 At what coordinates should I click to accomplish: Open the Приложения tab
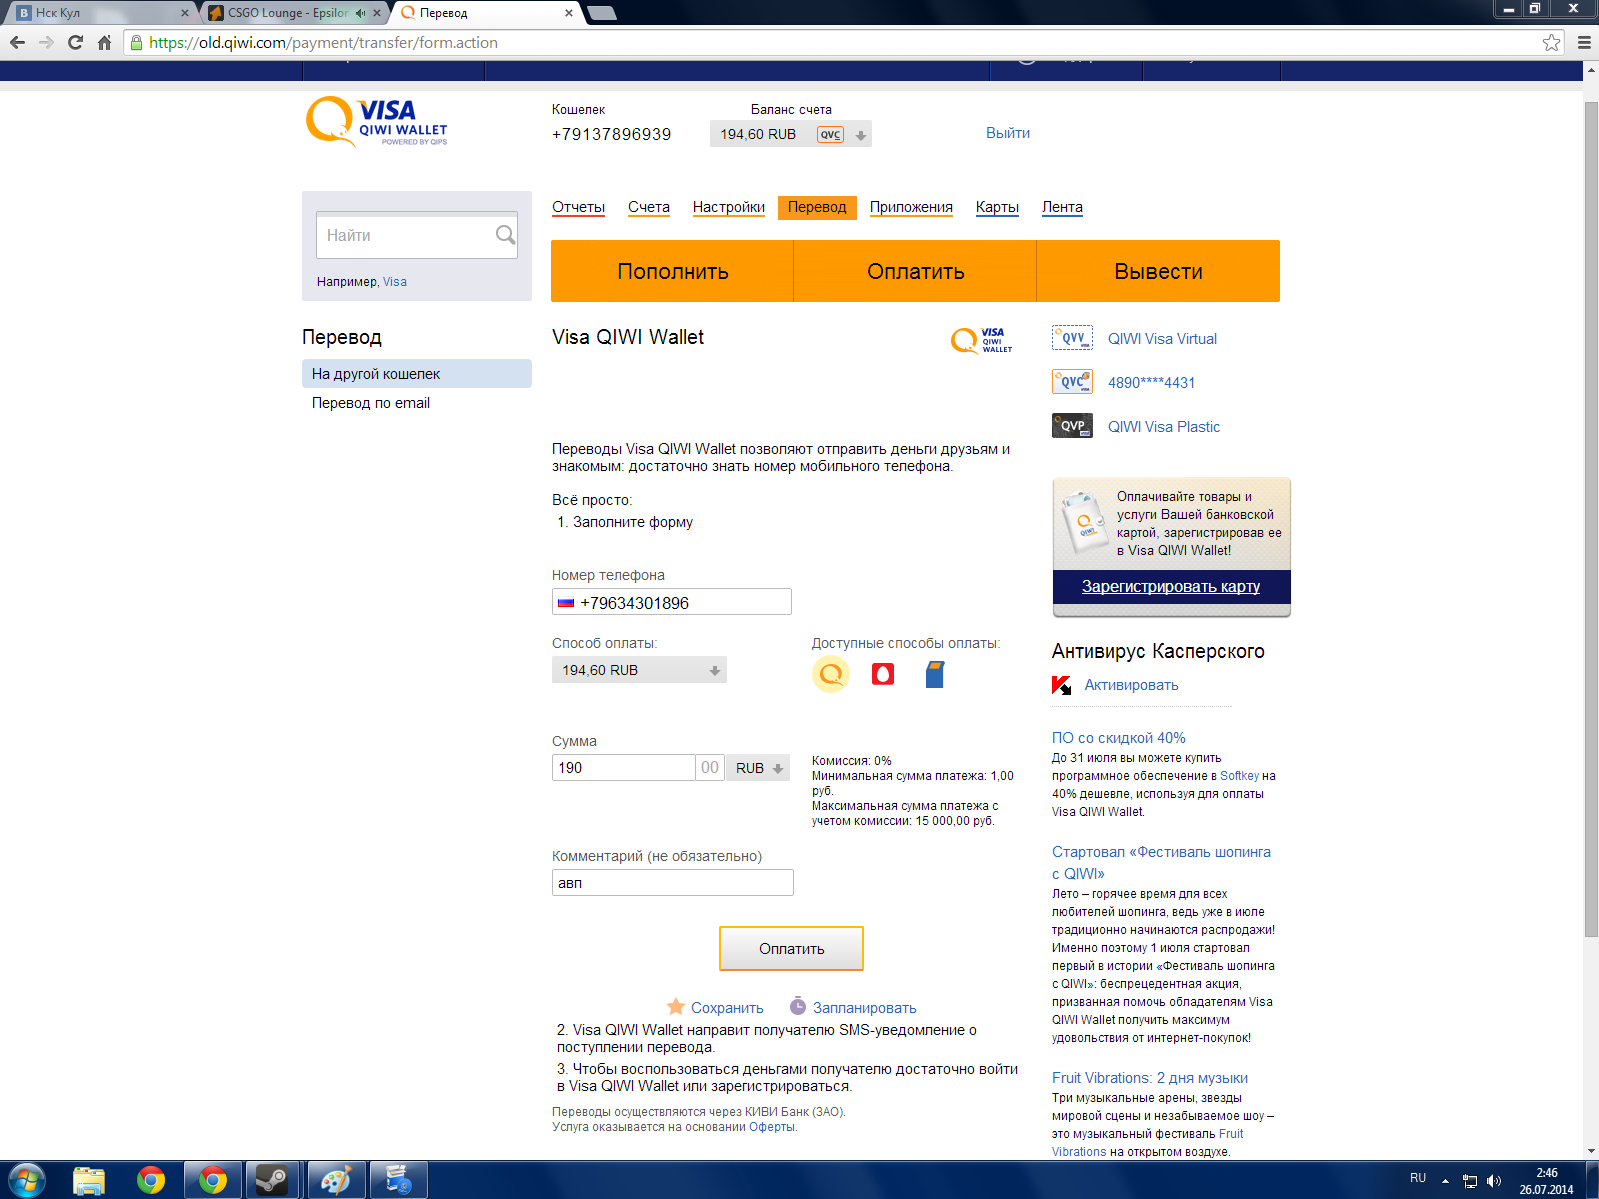pos(911,207)
